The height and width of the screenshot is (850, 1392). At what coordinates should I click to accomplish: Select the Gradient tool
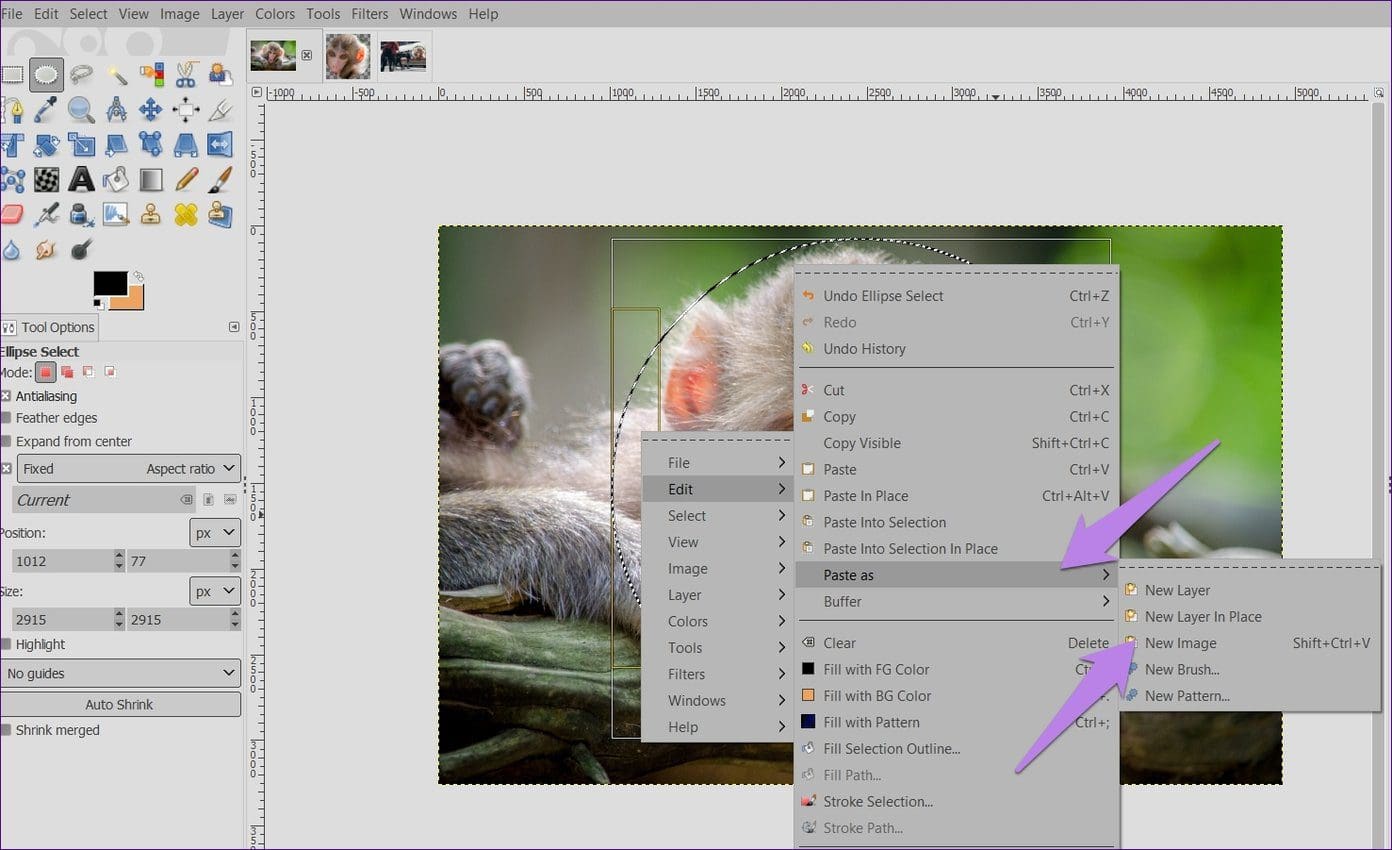click(151, 180)
